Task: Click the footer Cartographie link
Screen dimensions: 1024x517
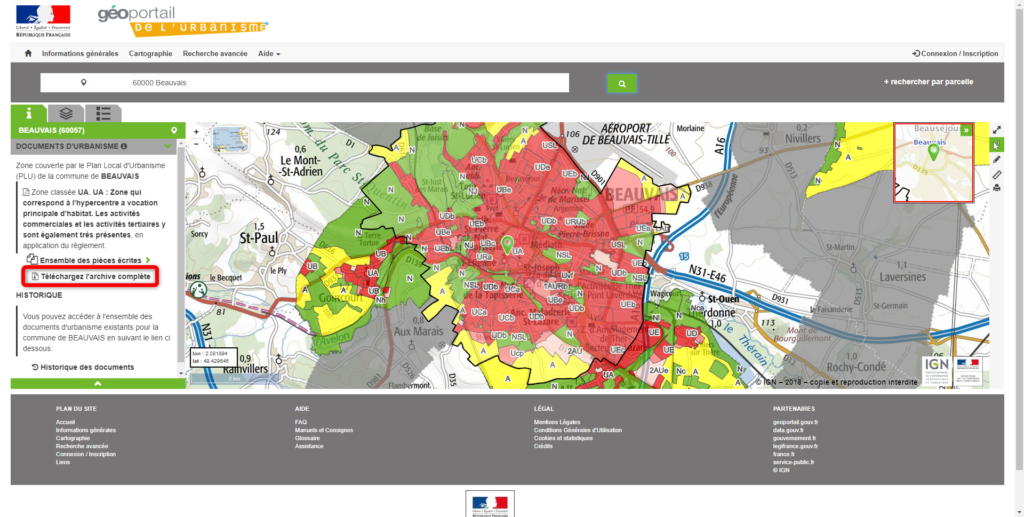Action: 72,438
